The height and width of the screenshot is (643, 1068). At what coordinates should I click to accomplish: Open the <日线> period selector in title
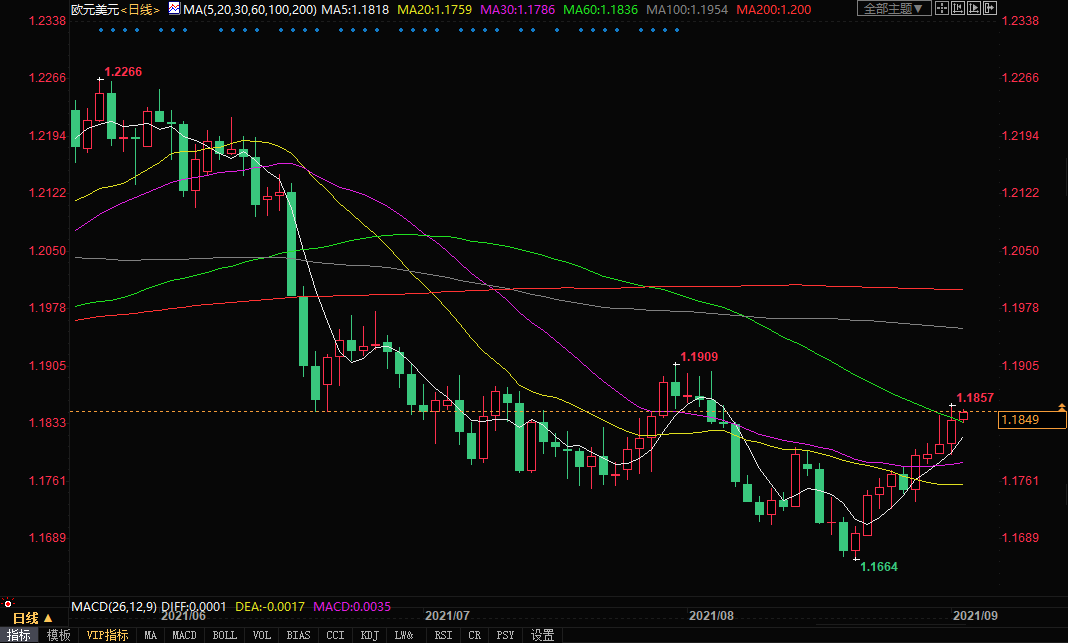pos(140,9)
